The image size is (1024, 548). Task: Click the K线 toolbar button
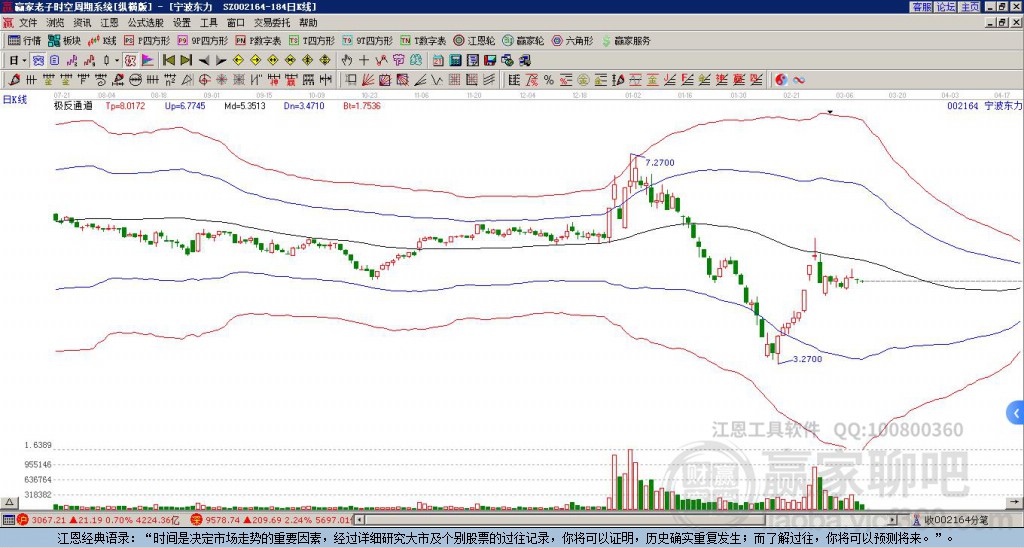click(103, 40)
